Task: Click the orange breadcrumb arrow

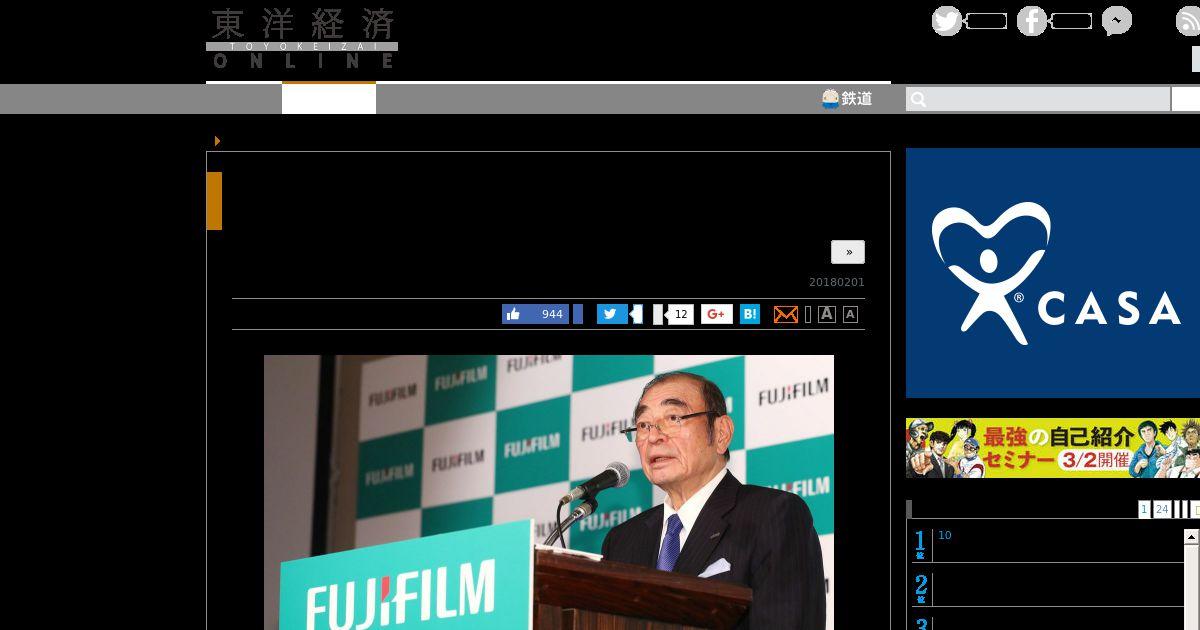Action: coord(217,141)
